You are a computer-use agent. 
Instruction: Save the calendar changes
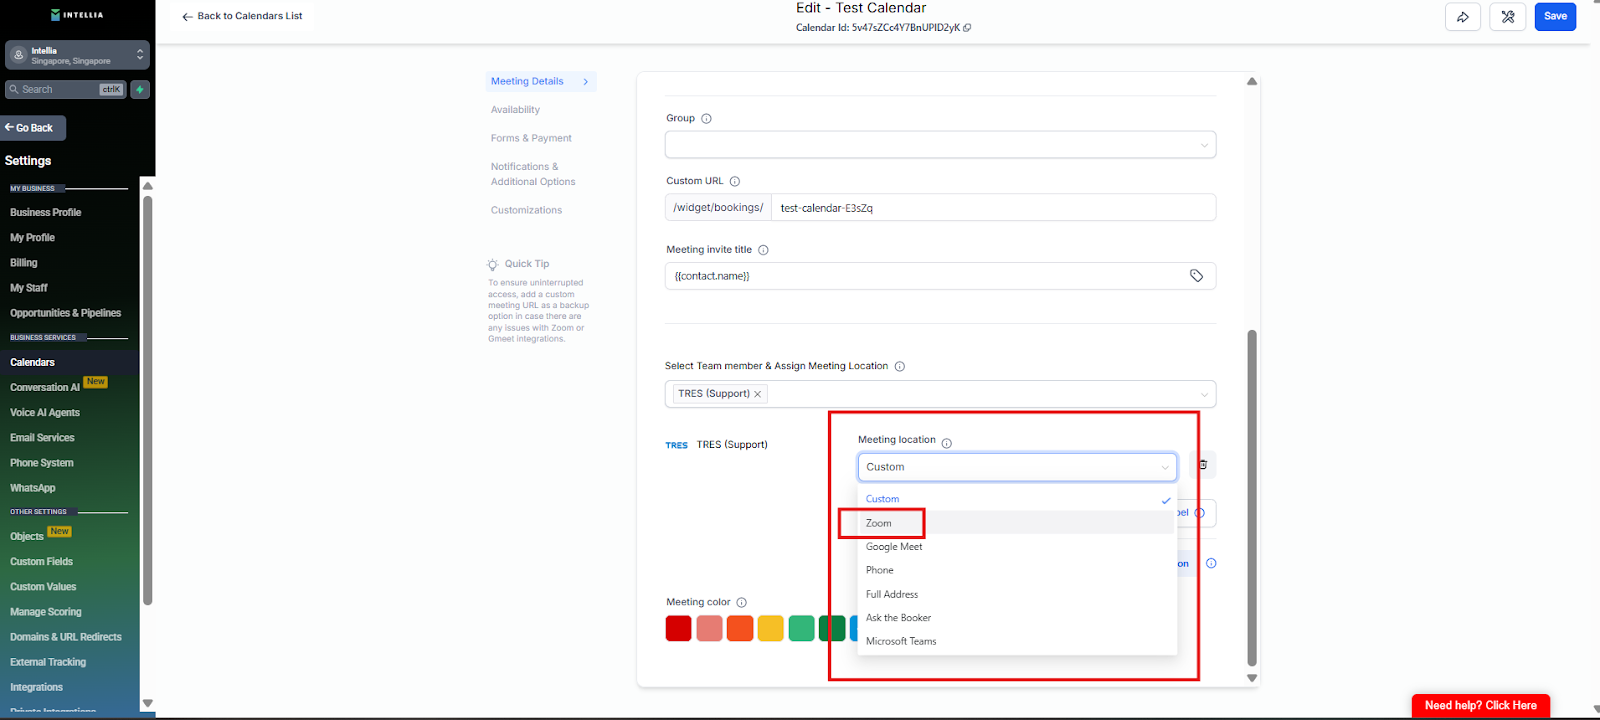pos(1555,17)
